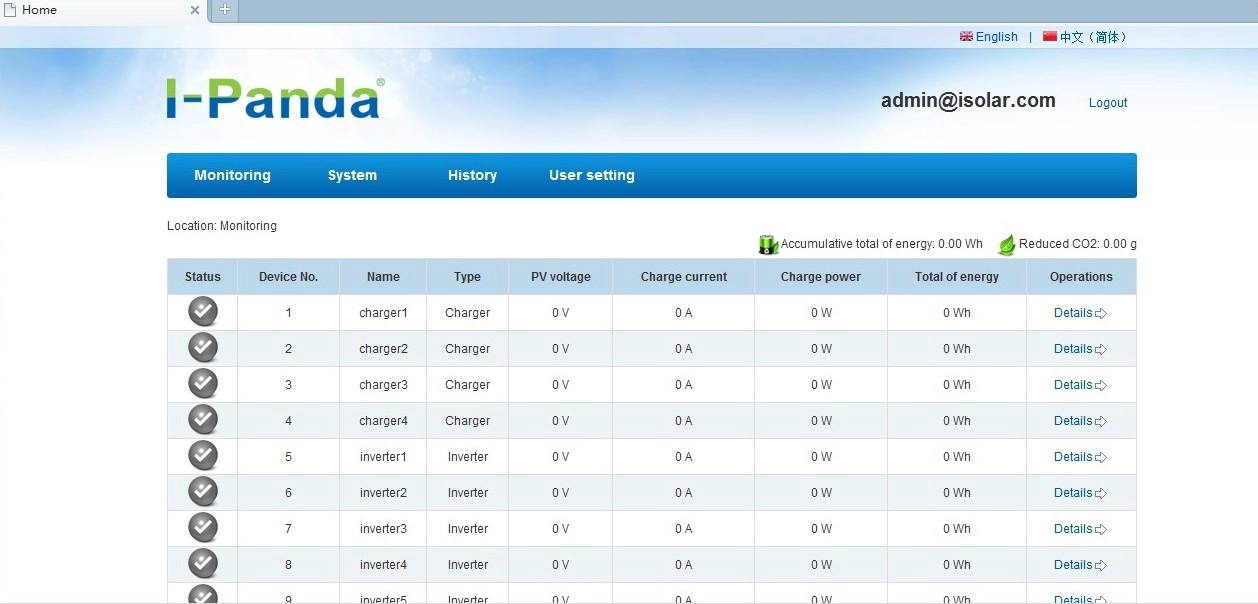Image resolution: width=1258 pixels, height=604 pixels.
Task: Click the green leaf CO2 icon
Action: point(1007,244)
